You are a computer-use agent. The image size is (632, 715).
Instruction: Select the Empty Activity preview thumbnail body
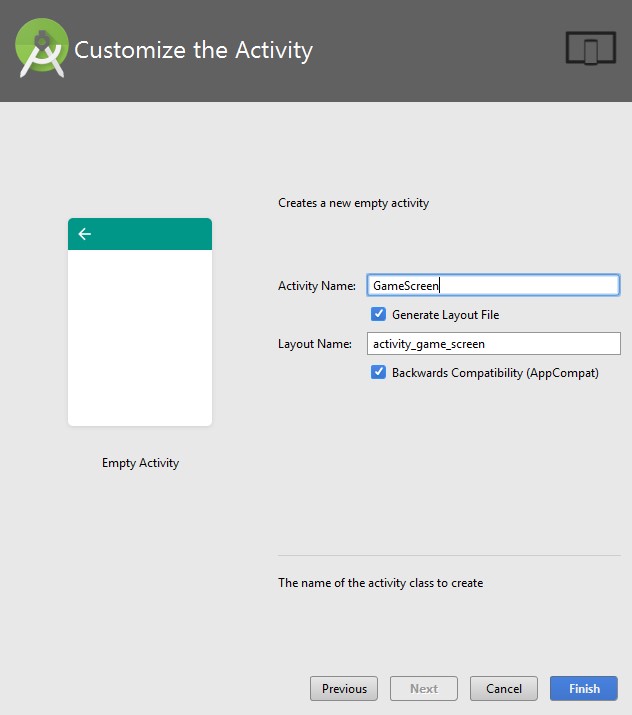point(140,337)
